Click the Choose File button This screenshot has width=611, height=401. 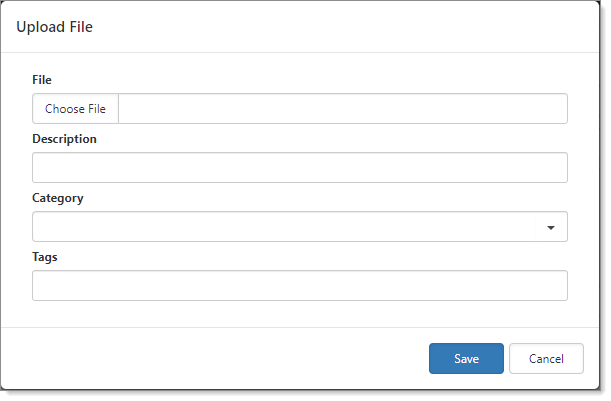click(x=75, y=109)
